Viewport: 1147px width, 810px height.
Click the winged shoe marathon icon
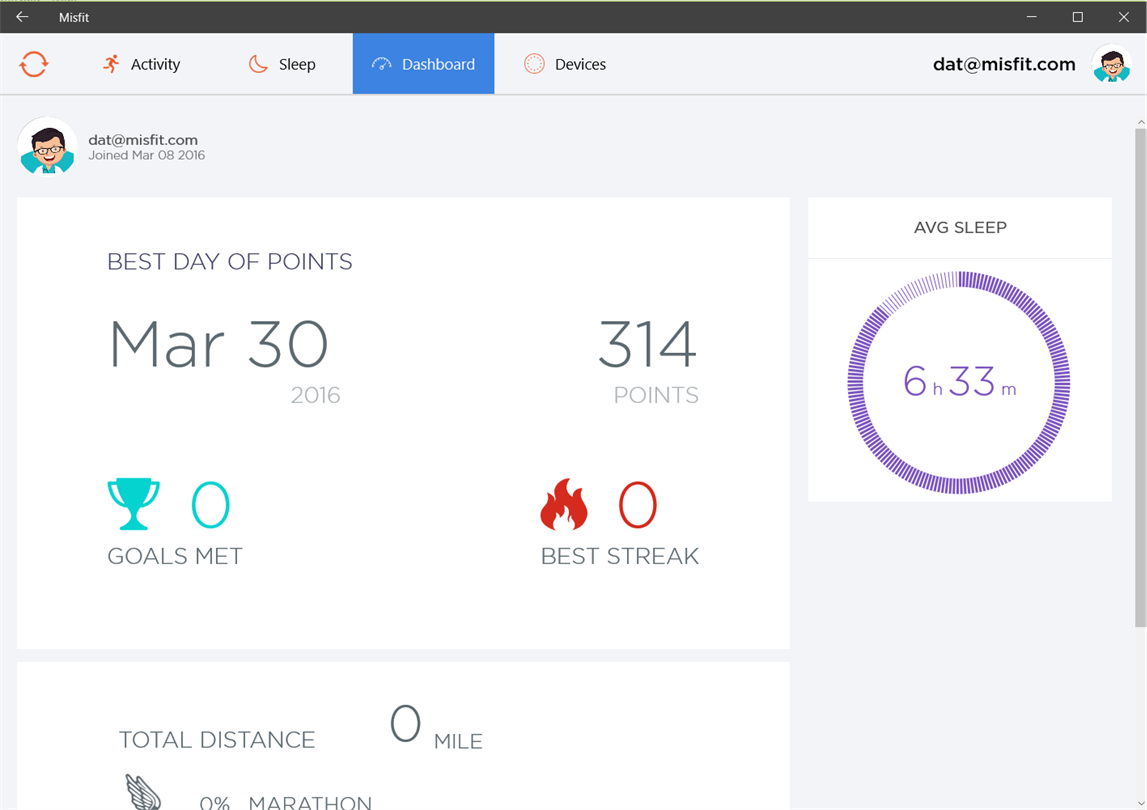pos(143,792)
